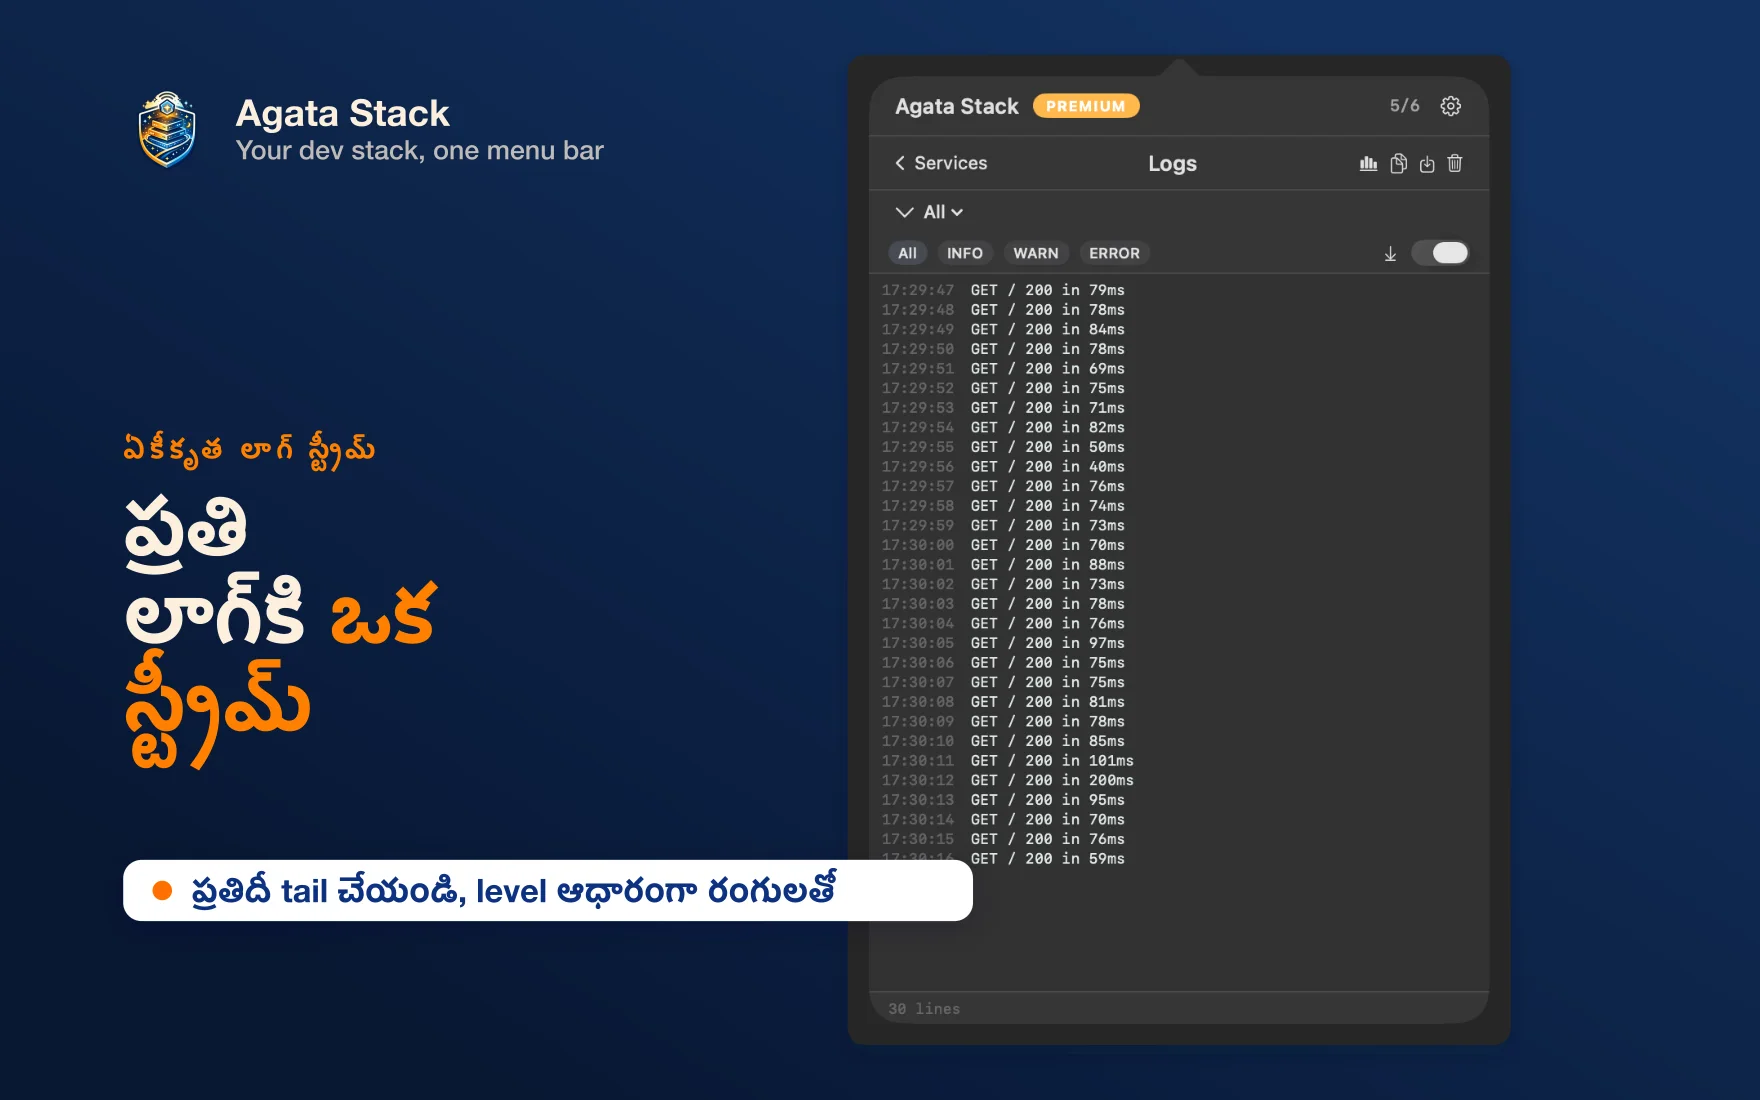Viewport: 1760px width, 1100px height.
Task: Go back to Services
Action: coord(941,163)
